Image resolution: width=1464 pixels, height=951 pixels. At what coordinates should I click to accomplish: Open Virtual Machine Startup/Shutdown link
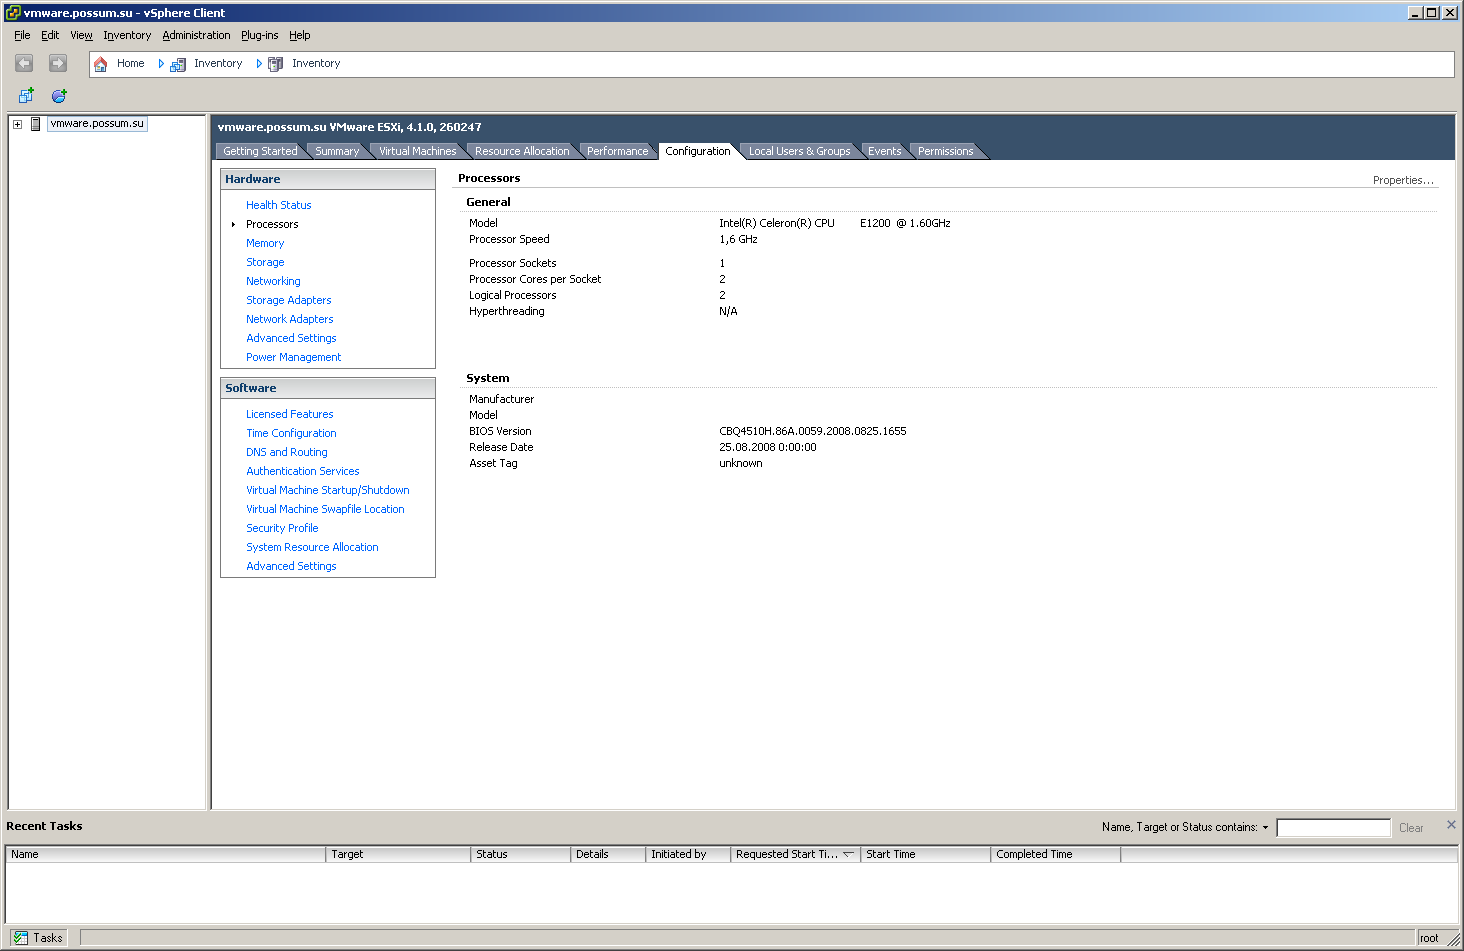click(x=328, y=490)
